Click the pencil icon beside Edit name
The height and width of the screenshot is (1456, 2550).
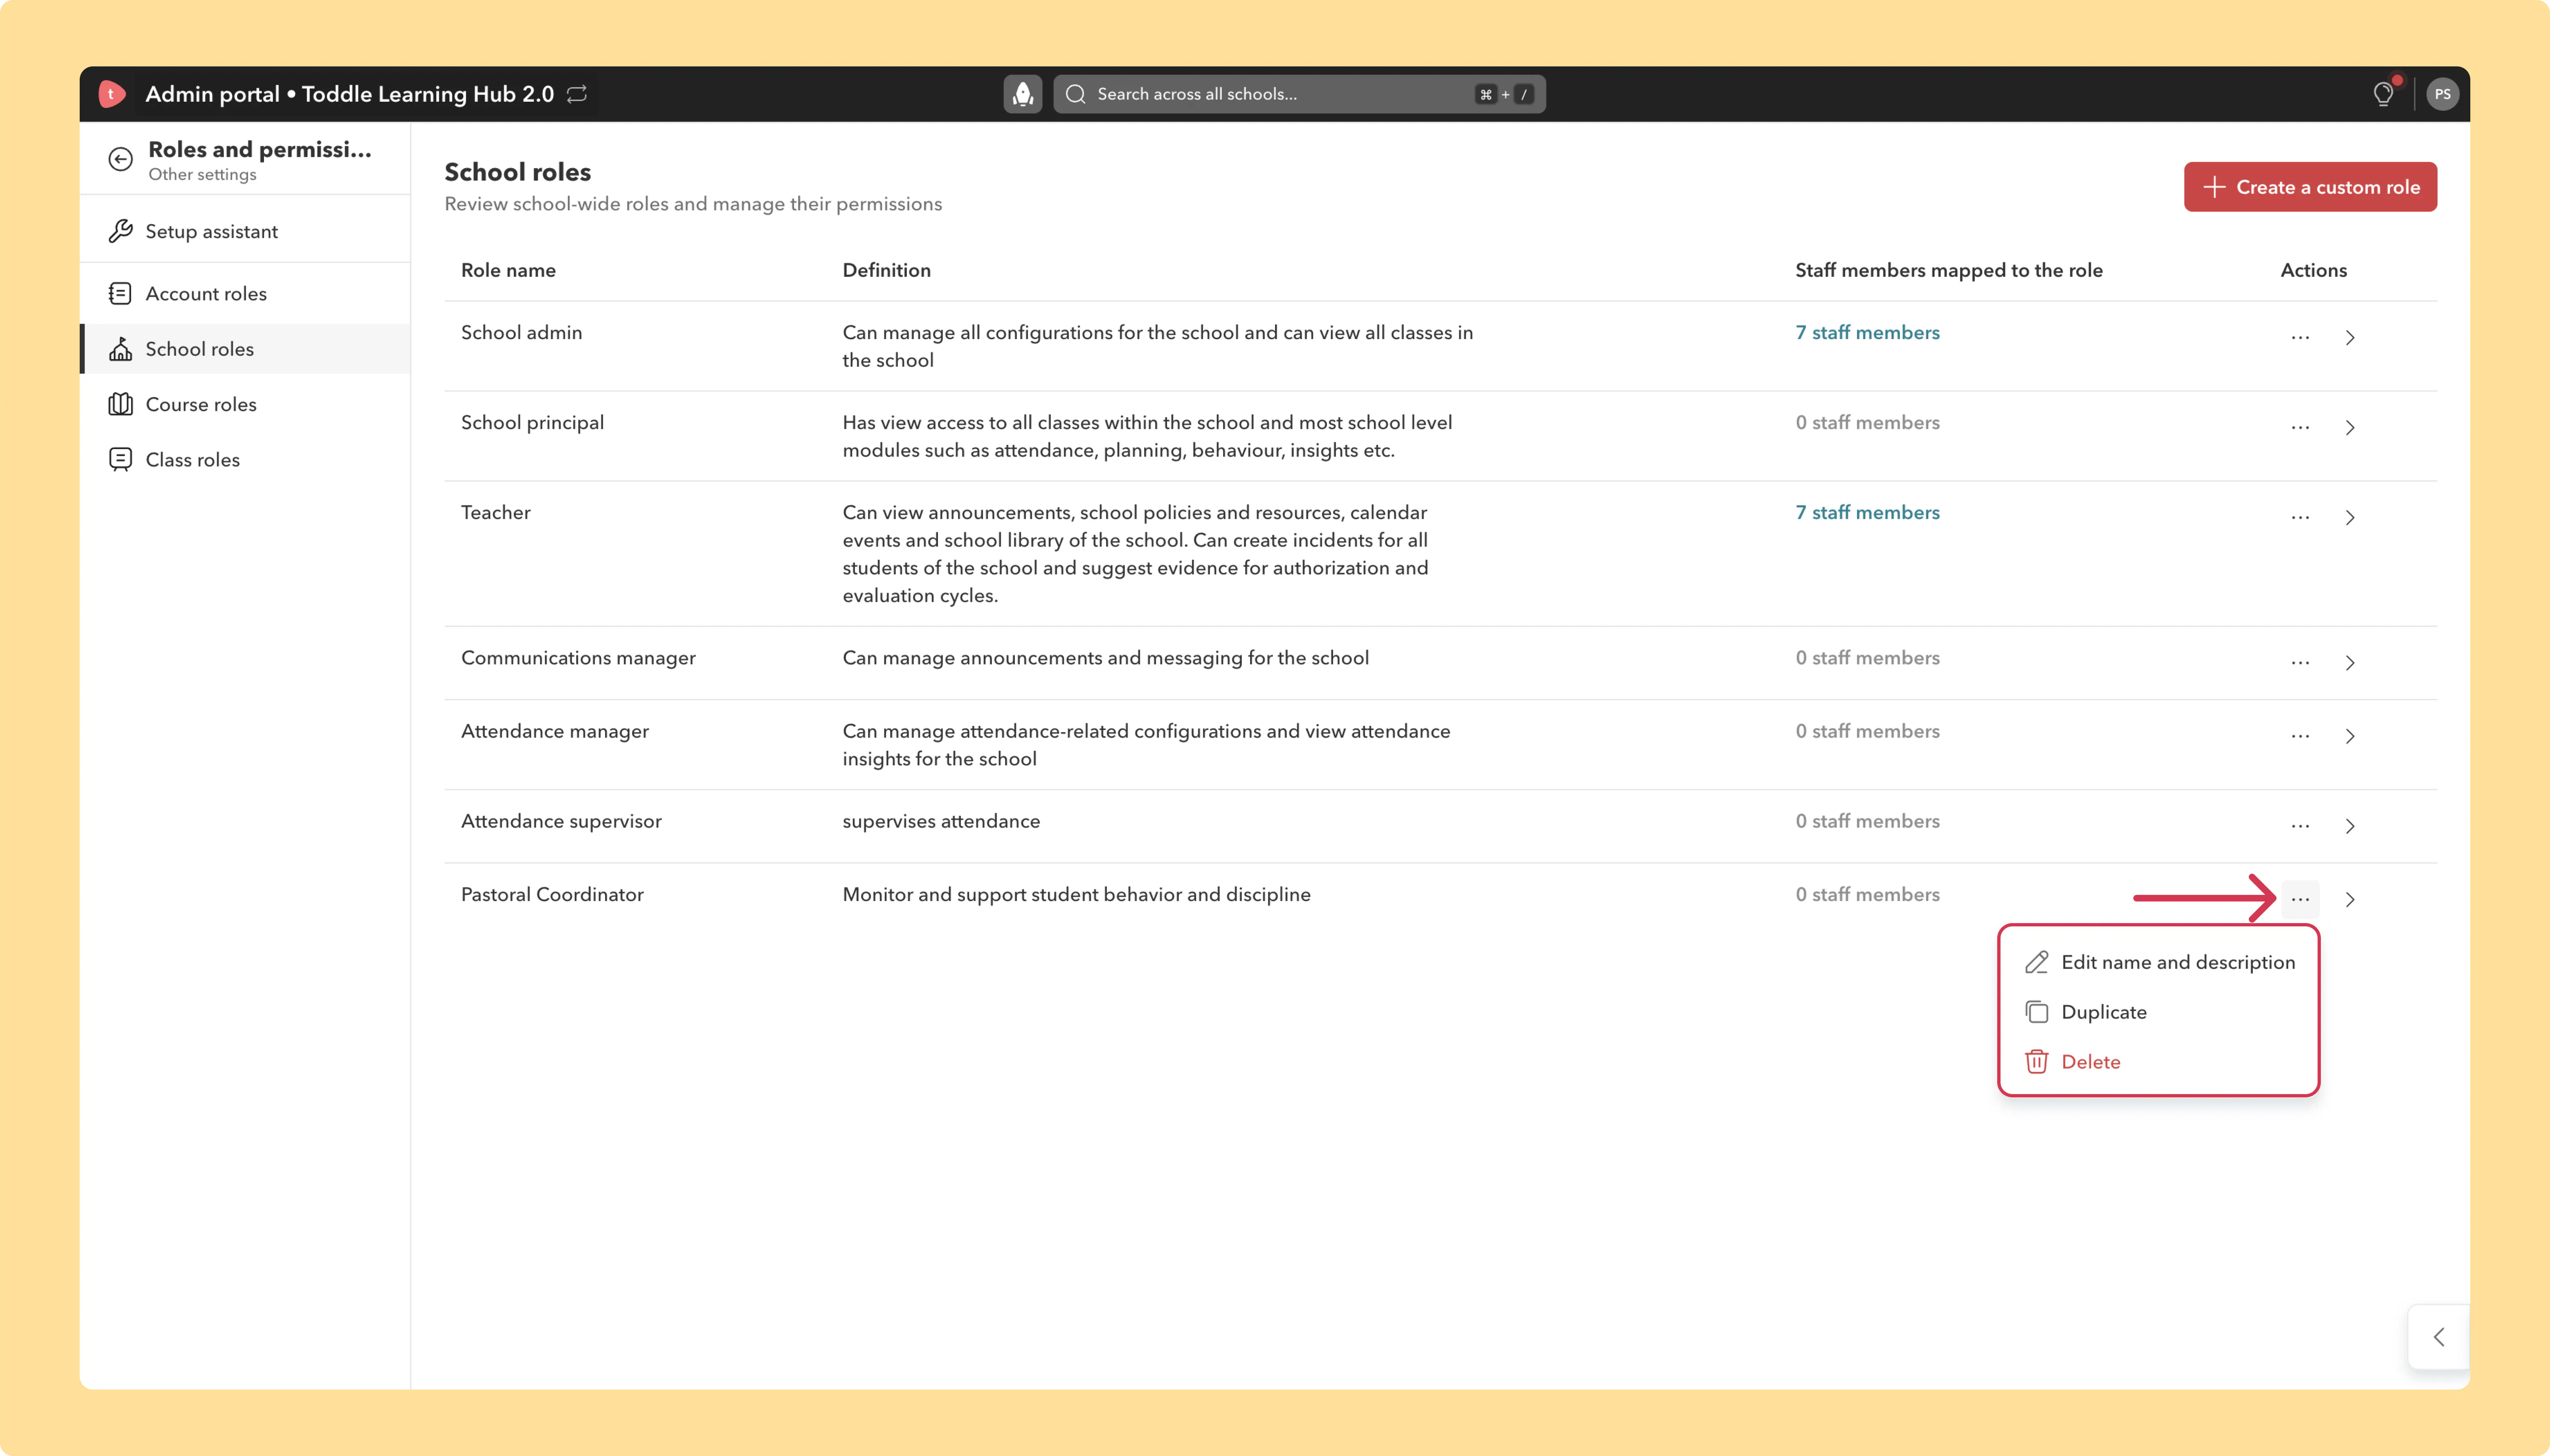pyautogui.click(x=2036, y=962)
